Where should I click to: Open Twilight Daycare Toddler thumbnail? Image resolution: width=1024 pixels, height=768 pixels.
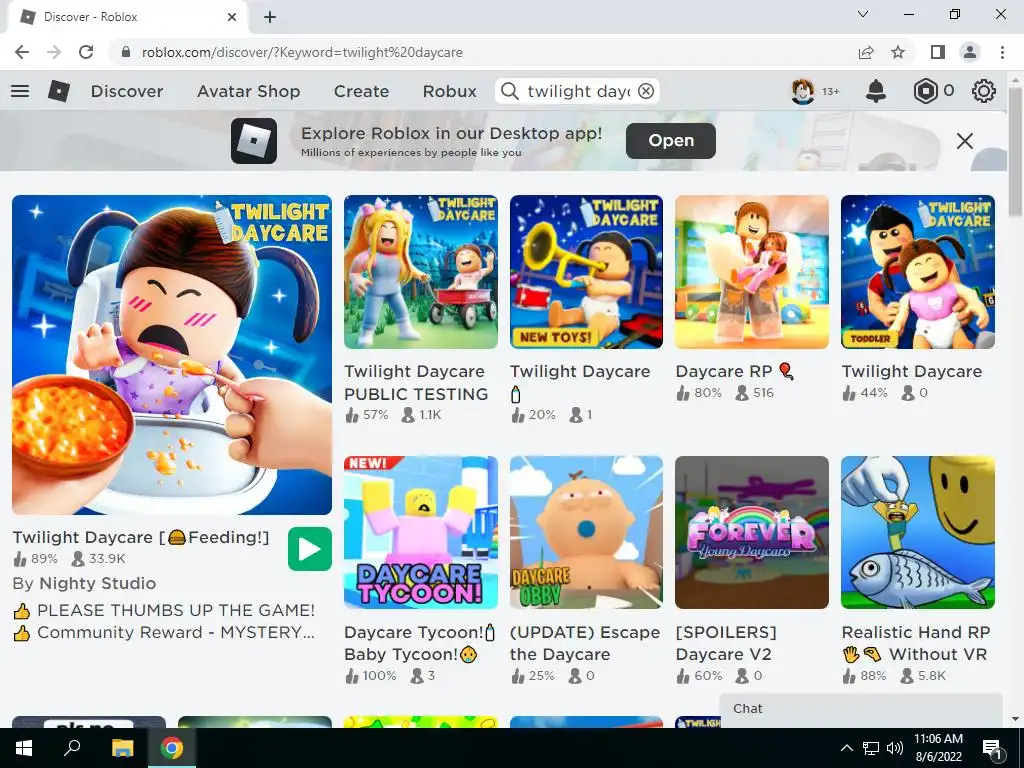[918, 272]
